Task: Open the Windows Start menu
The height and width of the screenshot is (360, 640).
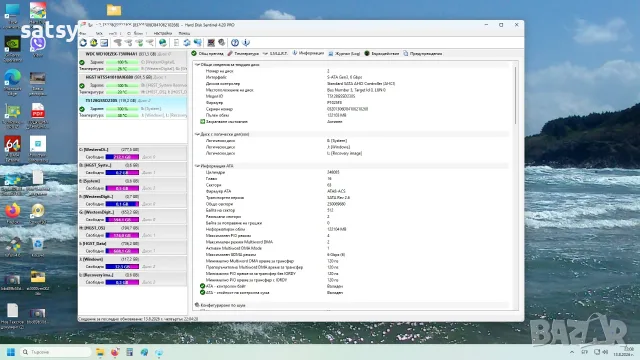Action: [11, 352]
